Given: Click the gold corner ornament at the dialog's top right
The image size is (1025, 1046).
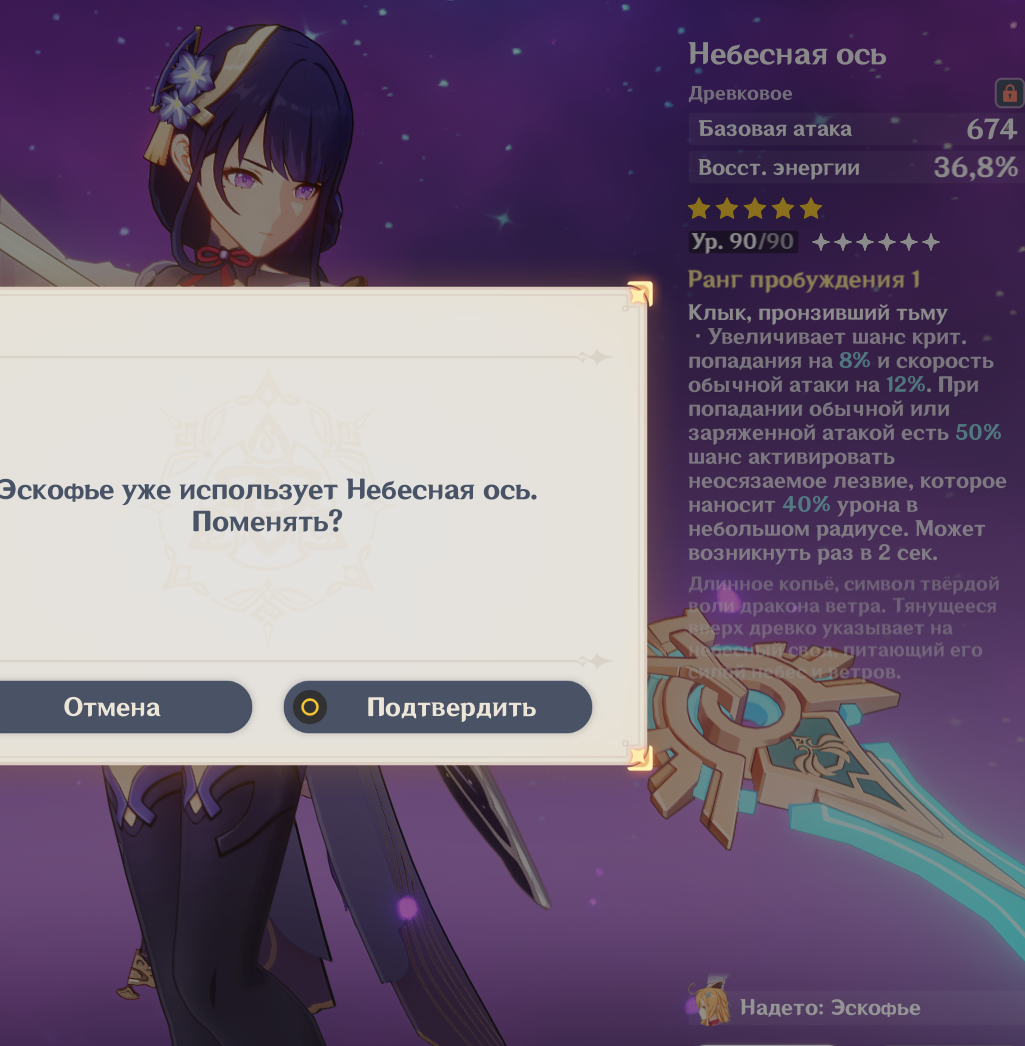Looking at the screenshot, I should [639, 296].
